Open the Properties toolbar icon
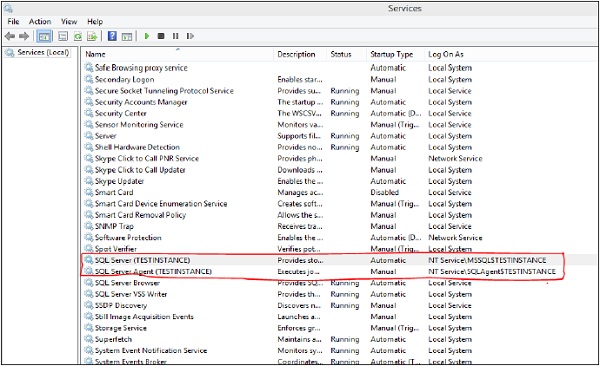600x366 pixels. [x=63, y=36]
